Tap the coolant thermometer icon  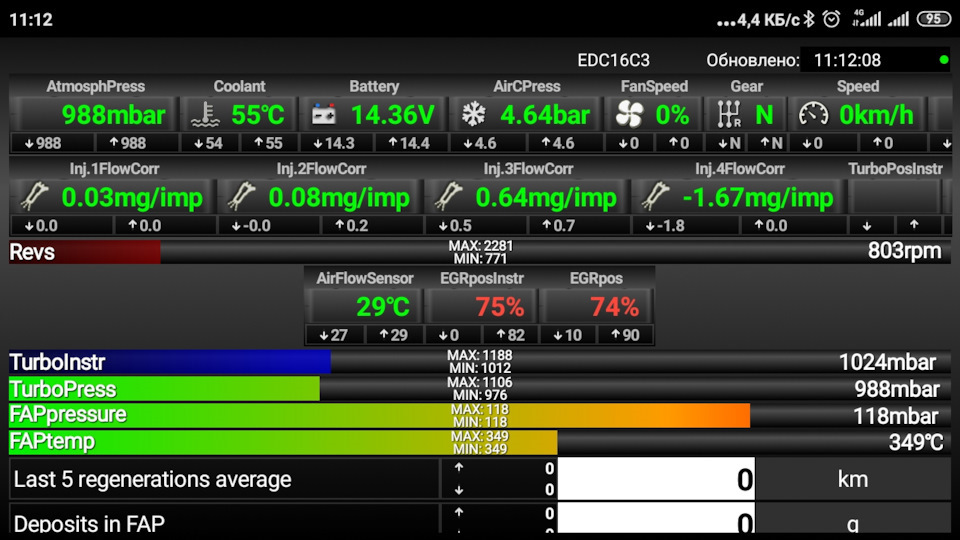(206, 114)
